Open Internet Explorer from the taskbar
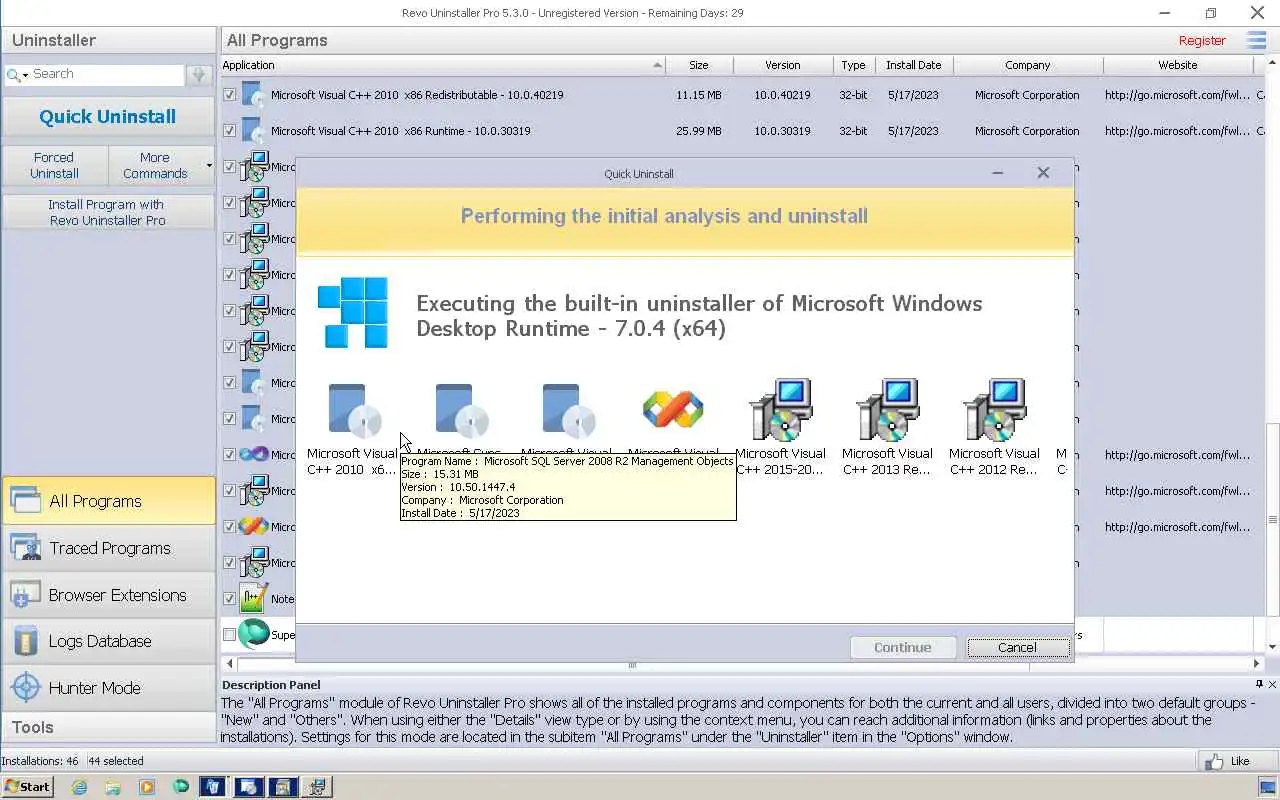The height and width of the screenshot is (800, 1280). pos(79,787)
